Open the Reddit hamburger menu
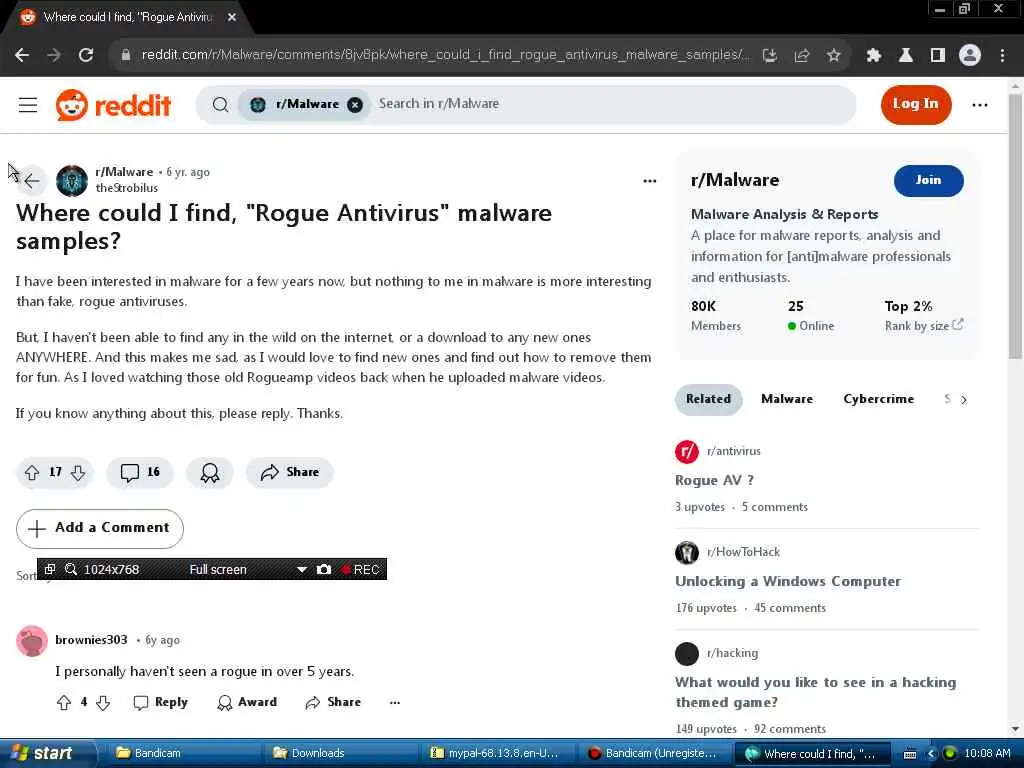Image resolution: width=1024 pixels, height=768 pixels. [x=27, y=104]
